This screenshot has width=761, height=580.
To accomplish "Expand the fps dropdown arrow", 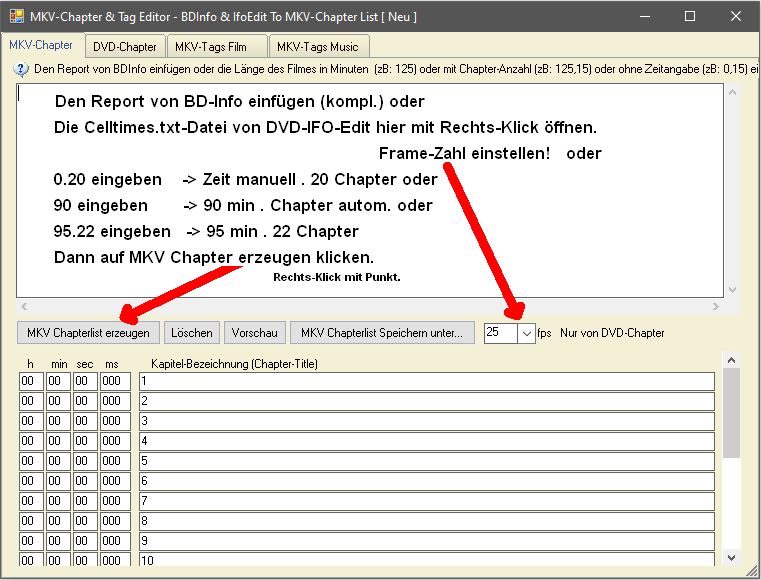I will click(x=527, y=333).
